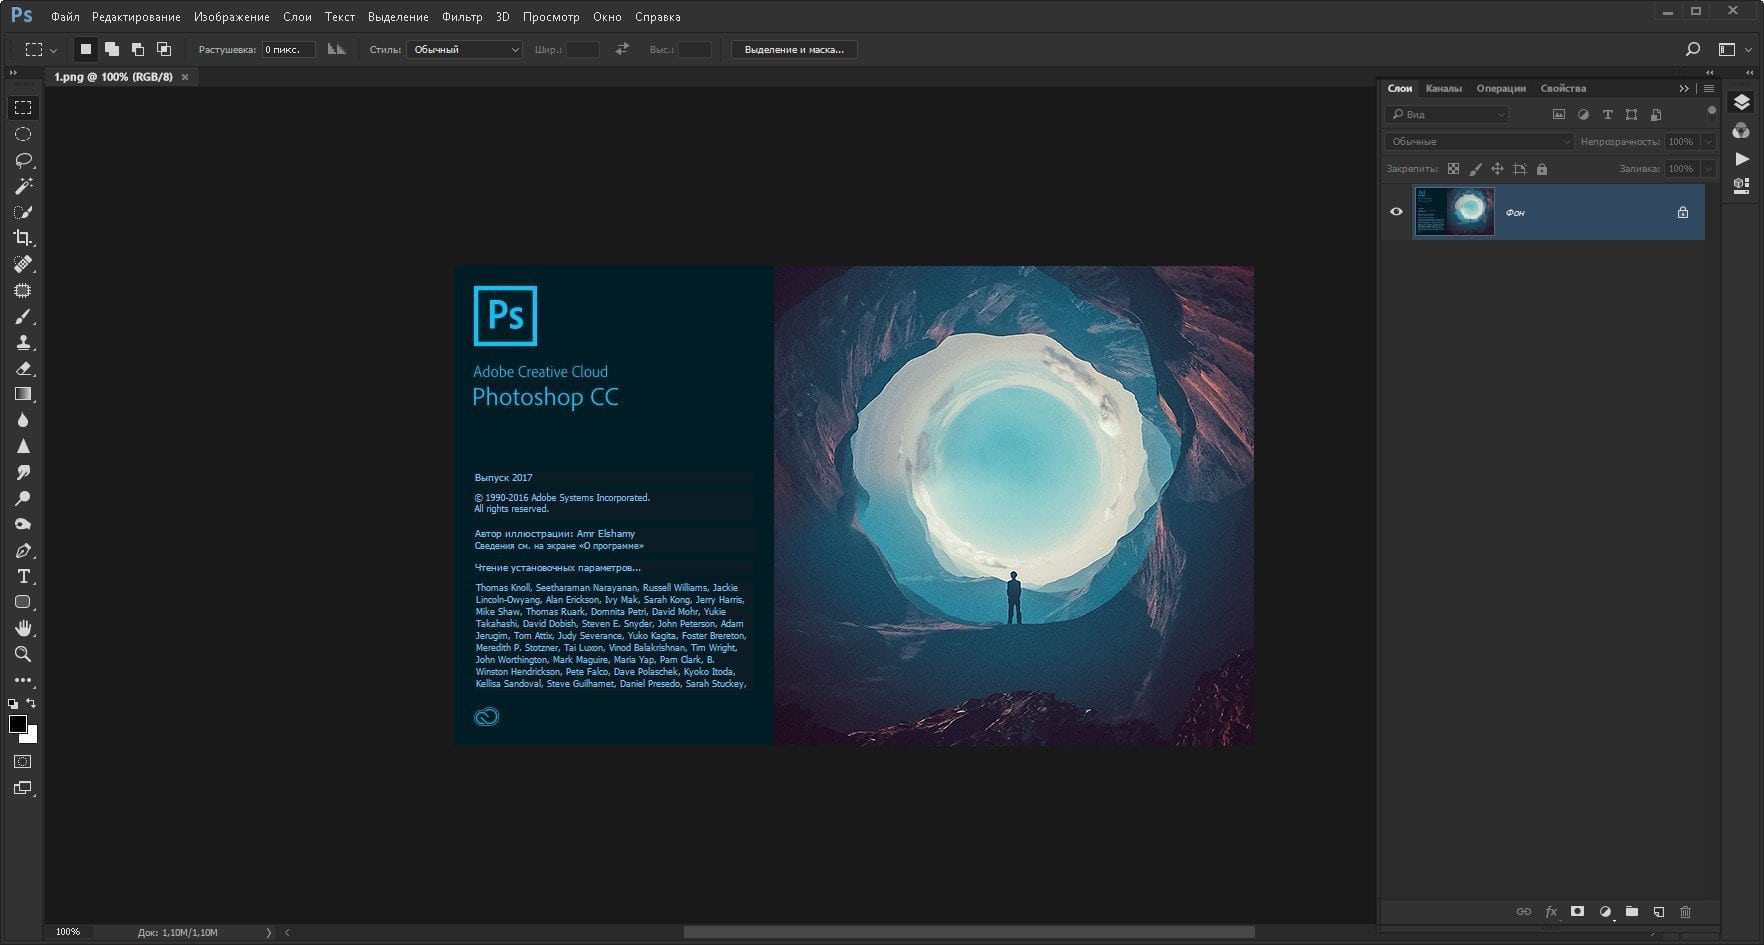Select the Elliptical Marquee tool
The width and height of the screenshot is (1764, 945).
click(23, 134)
